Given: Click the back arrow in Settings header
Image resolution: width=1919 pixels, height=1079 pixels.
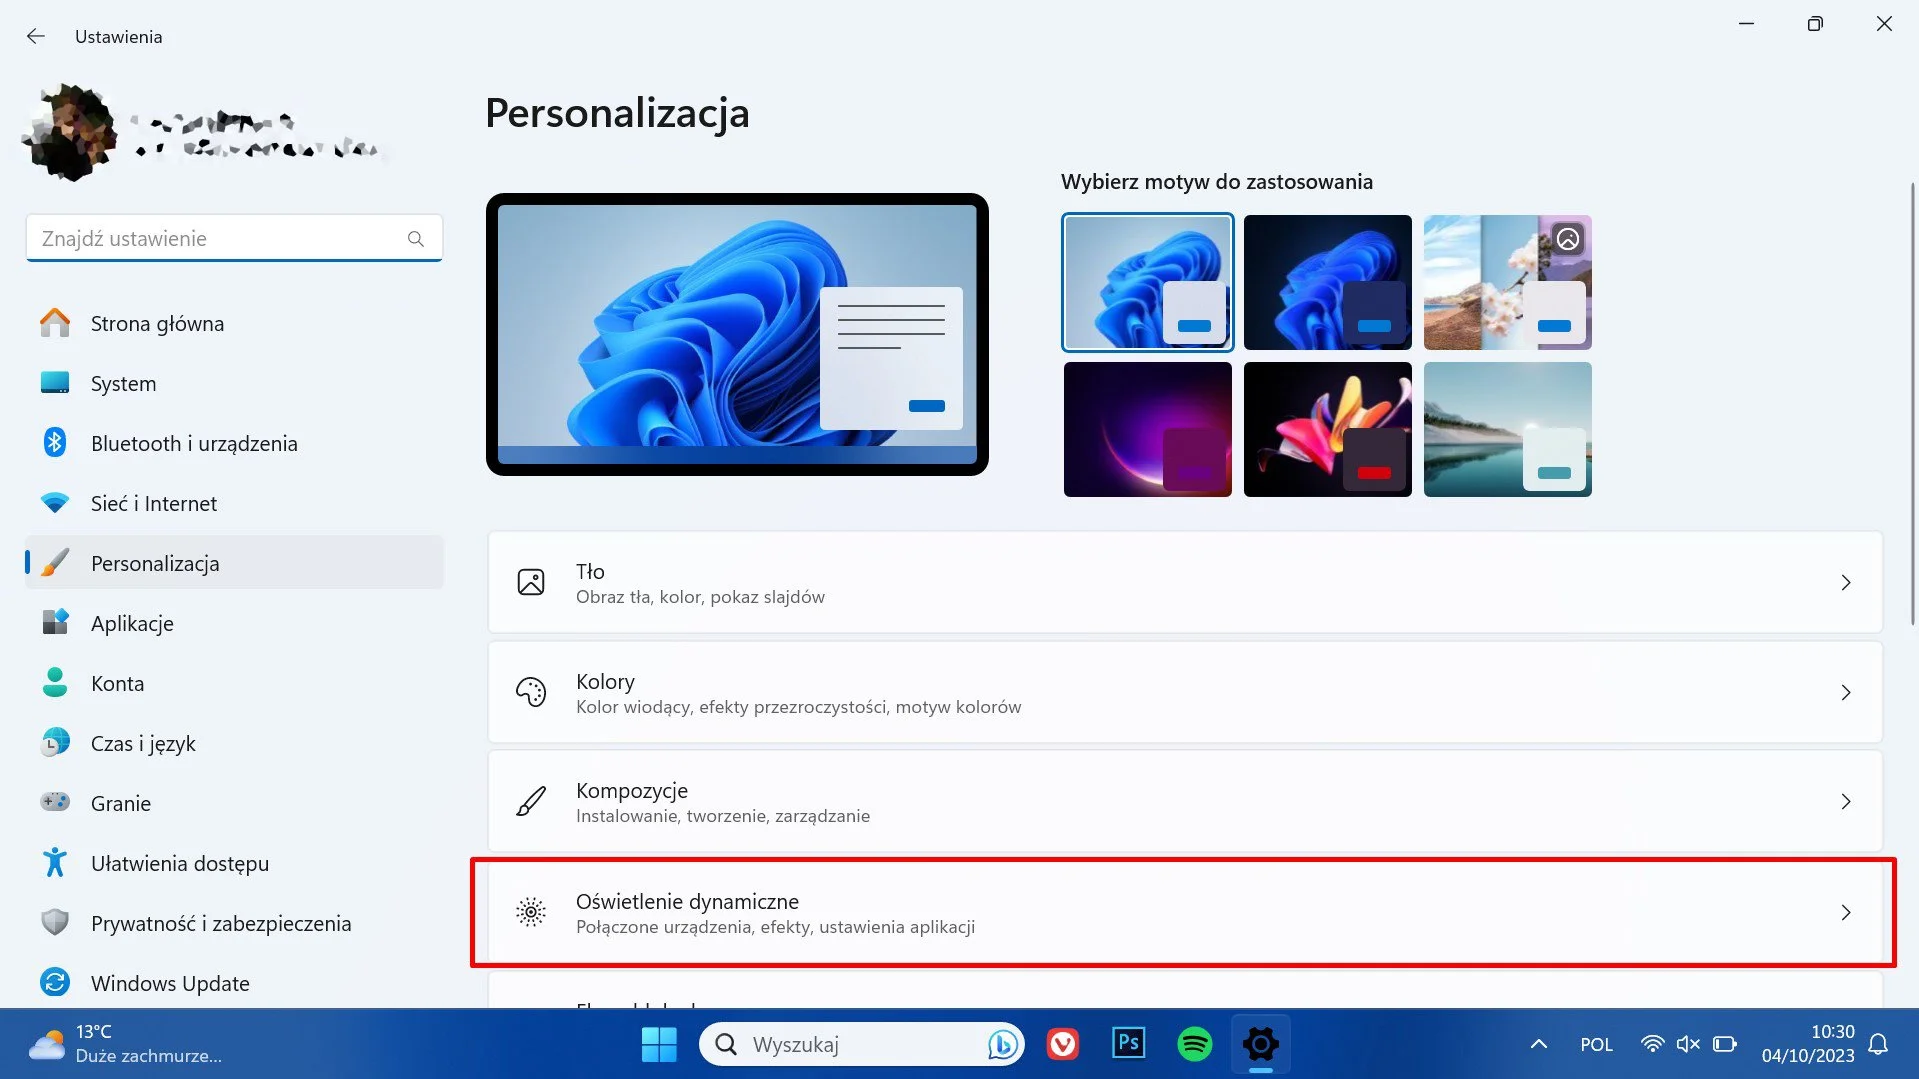Looking at the screenshot, I should coord(36,36).
